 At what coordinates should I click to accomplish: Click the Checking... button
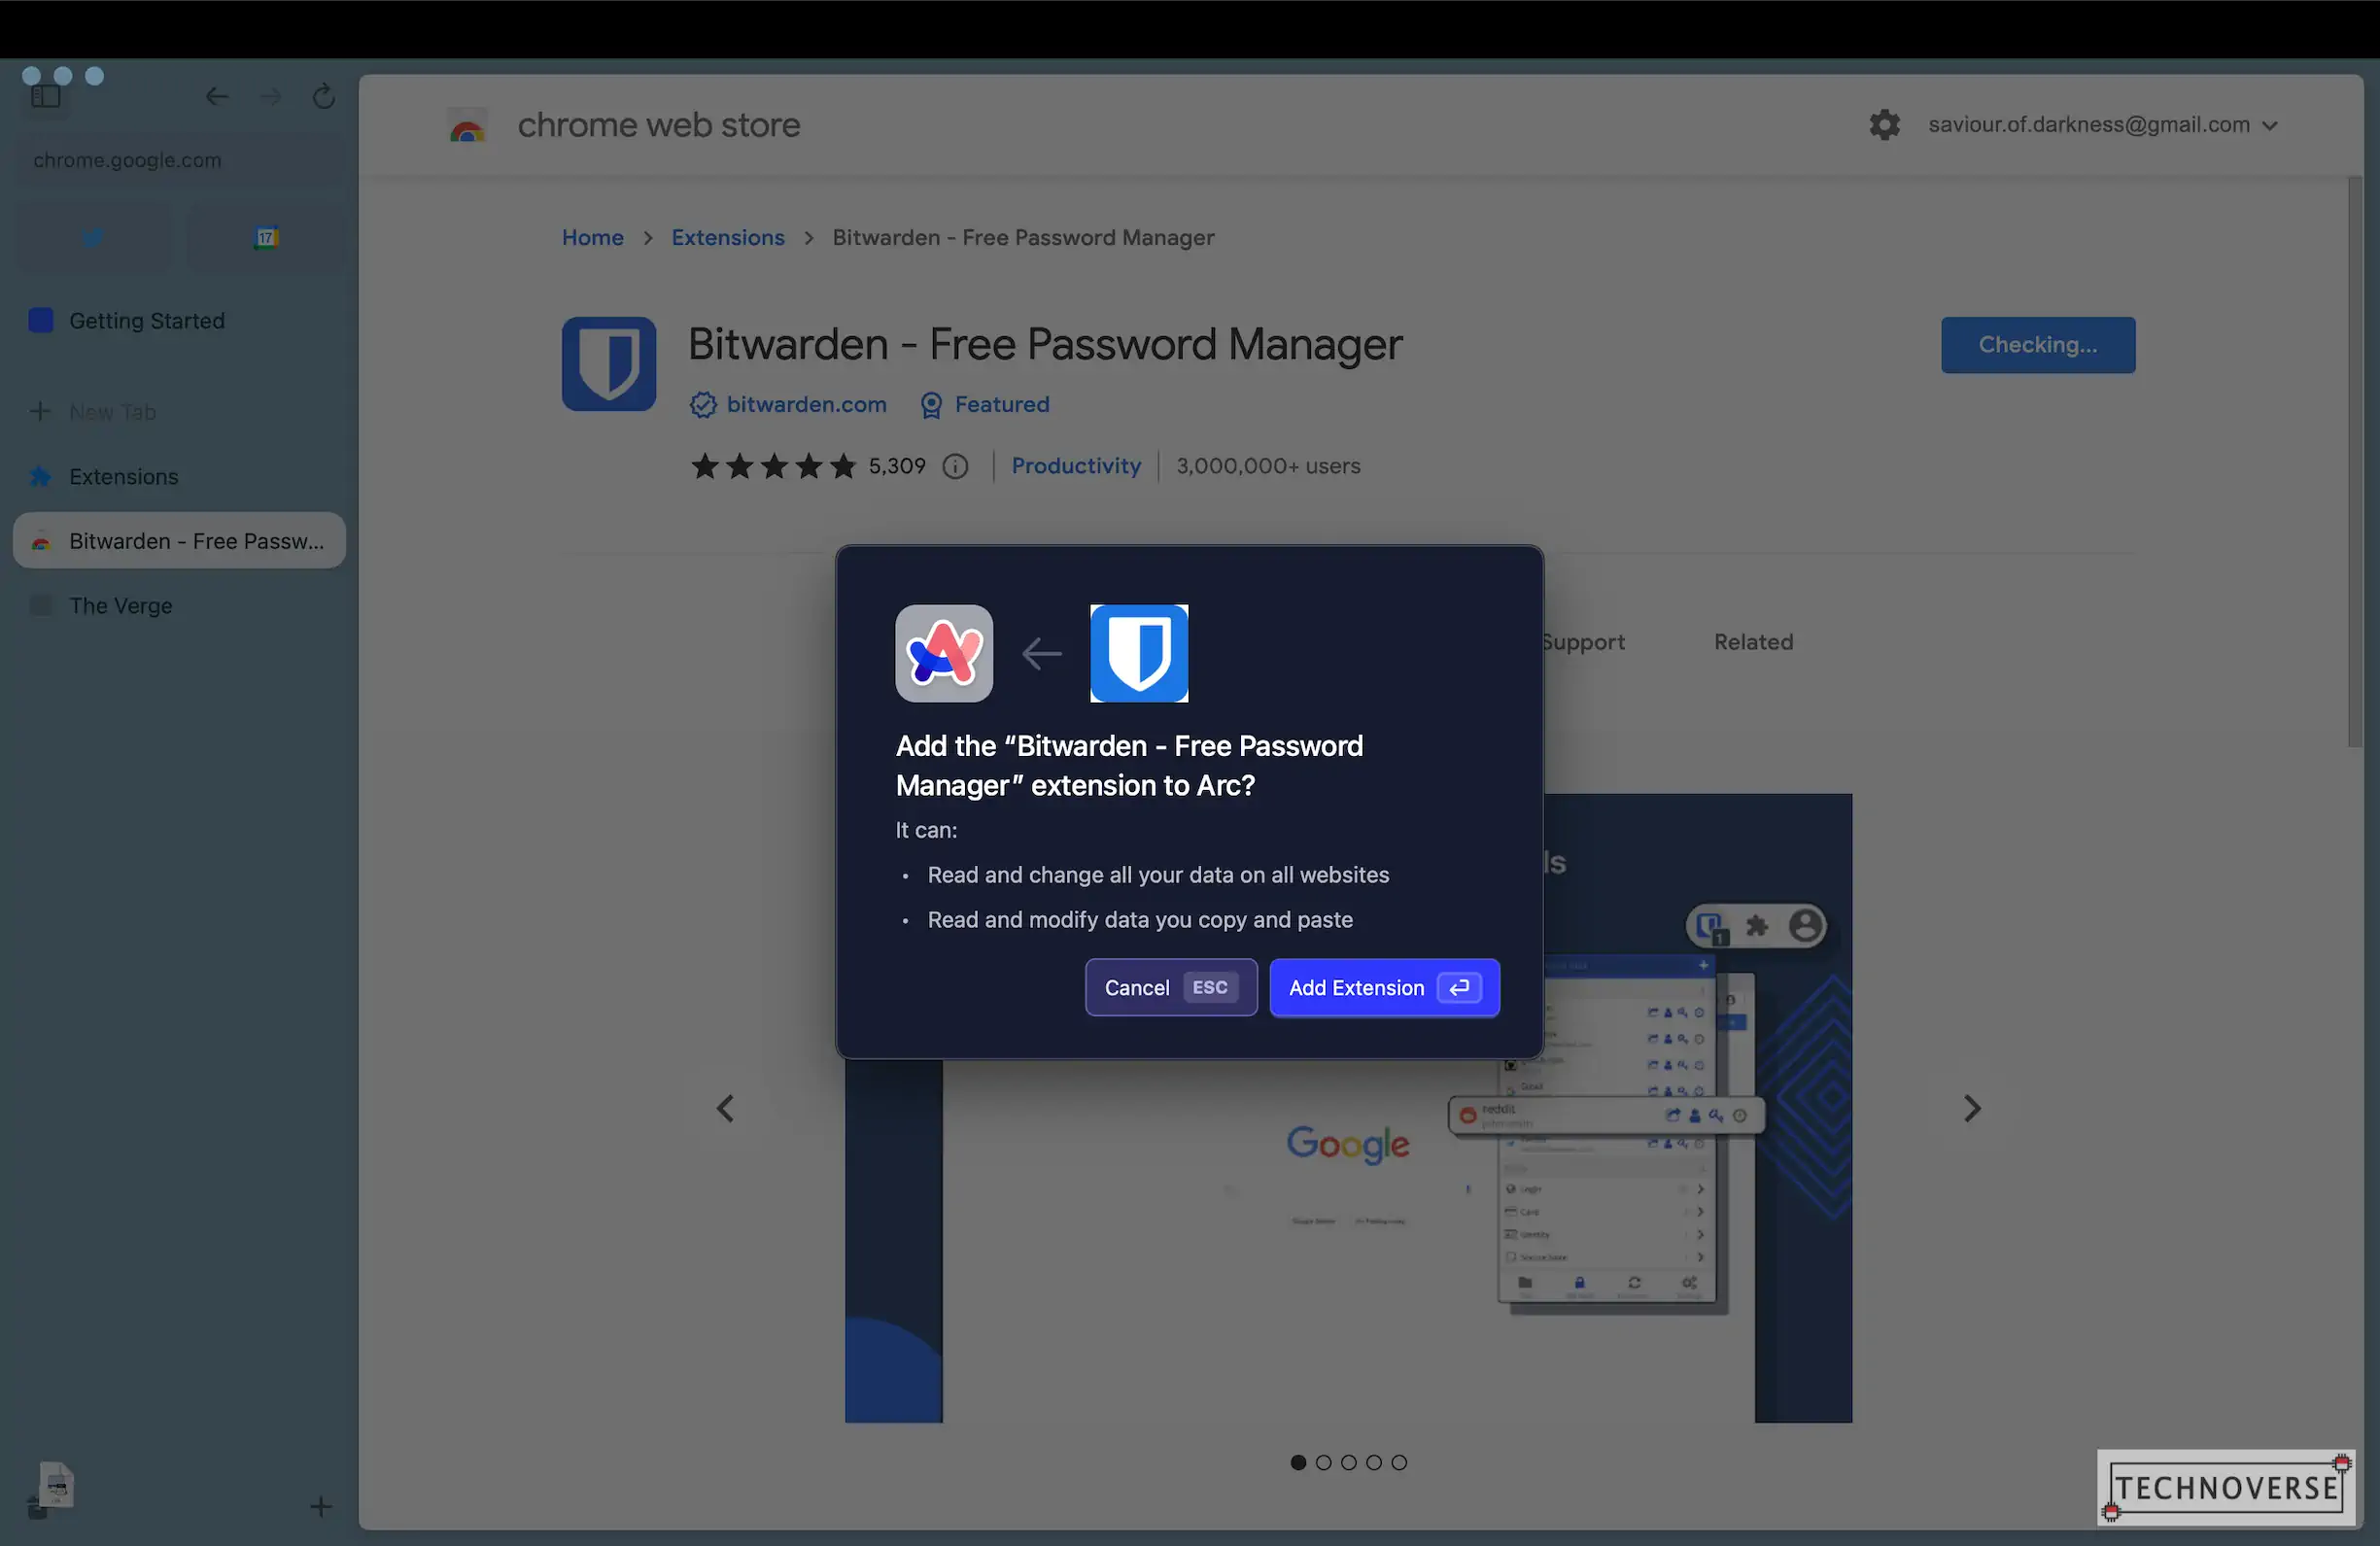tap(2037, 345)
